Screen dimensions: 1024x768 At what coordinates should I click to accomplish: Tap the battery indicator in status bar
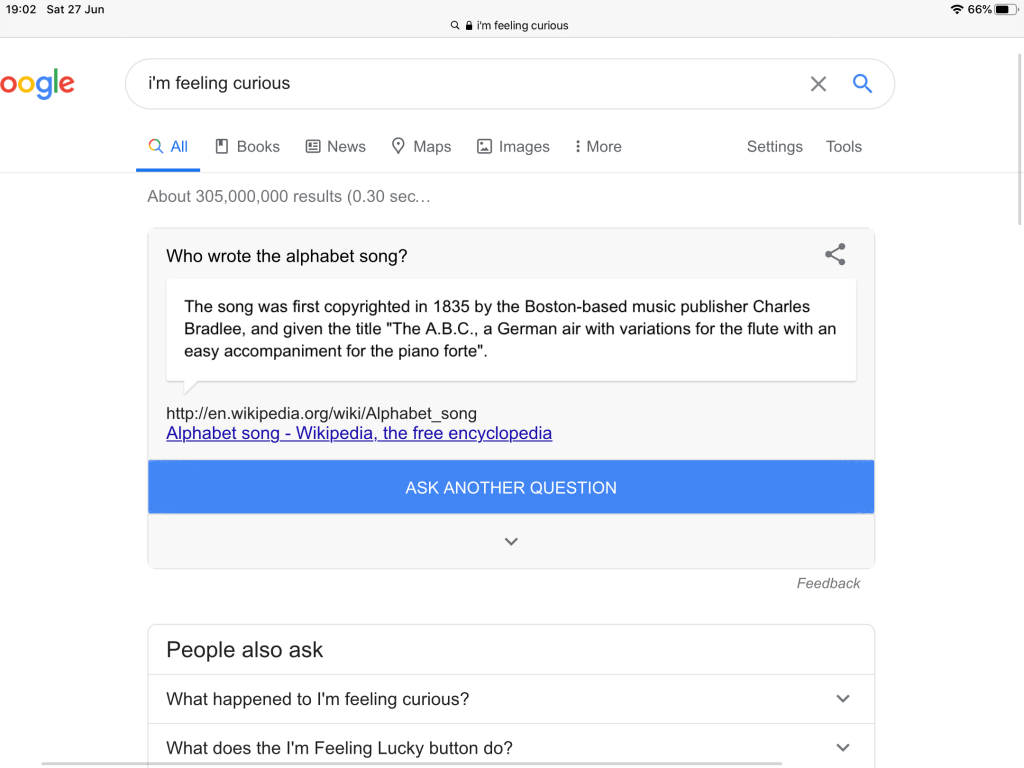(x=1003, y=9)
